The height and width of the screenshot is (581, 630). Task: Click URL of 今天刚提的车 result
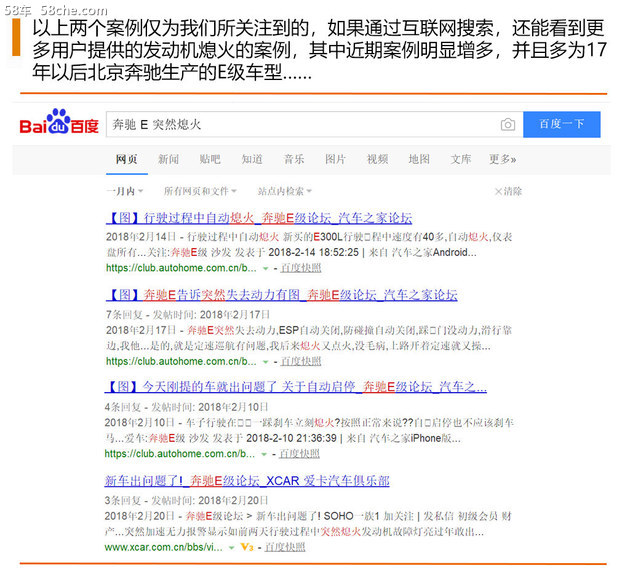tap(180, 454)
